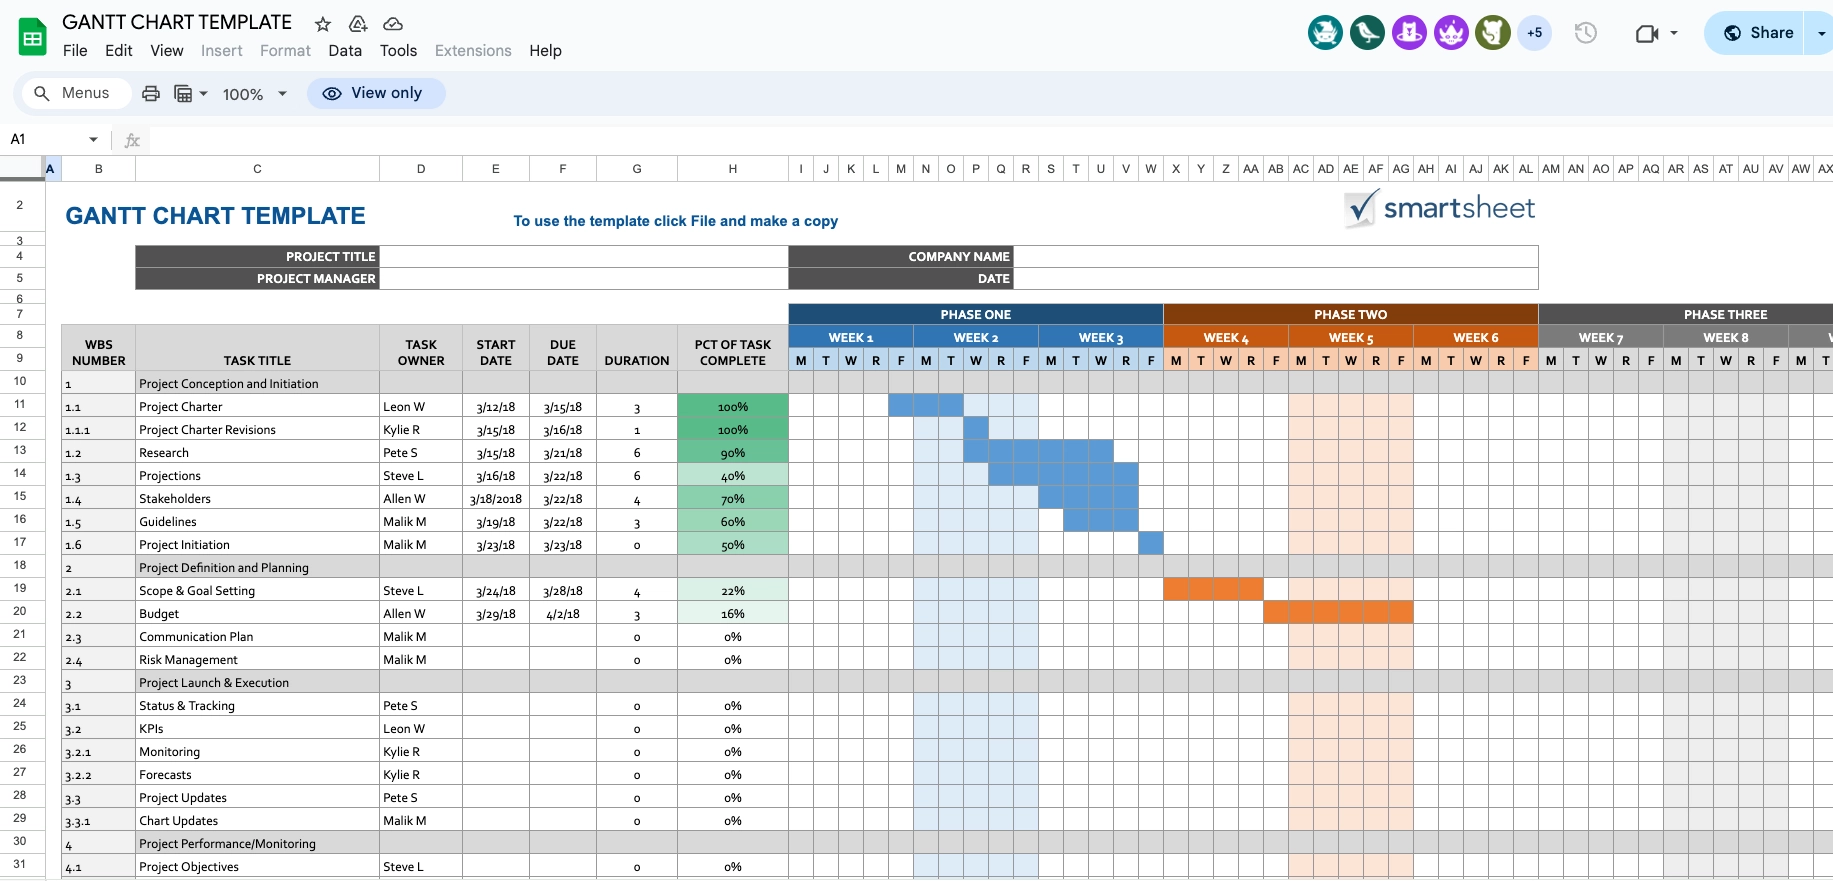Screen dimensions: 1833x881
Task: Star the Gantt Chart Template document
Action: [x=322, y=24]
